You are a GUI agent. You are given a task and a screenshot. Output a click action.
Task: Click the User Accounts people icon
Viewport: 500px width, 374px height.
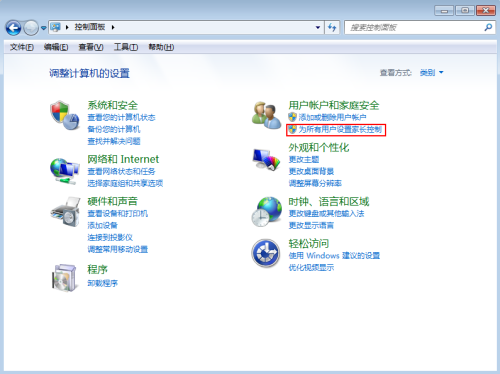[x=266, y=115]
